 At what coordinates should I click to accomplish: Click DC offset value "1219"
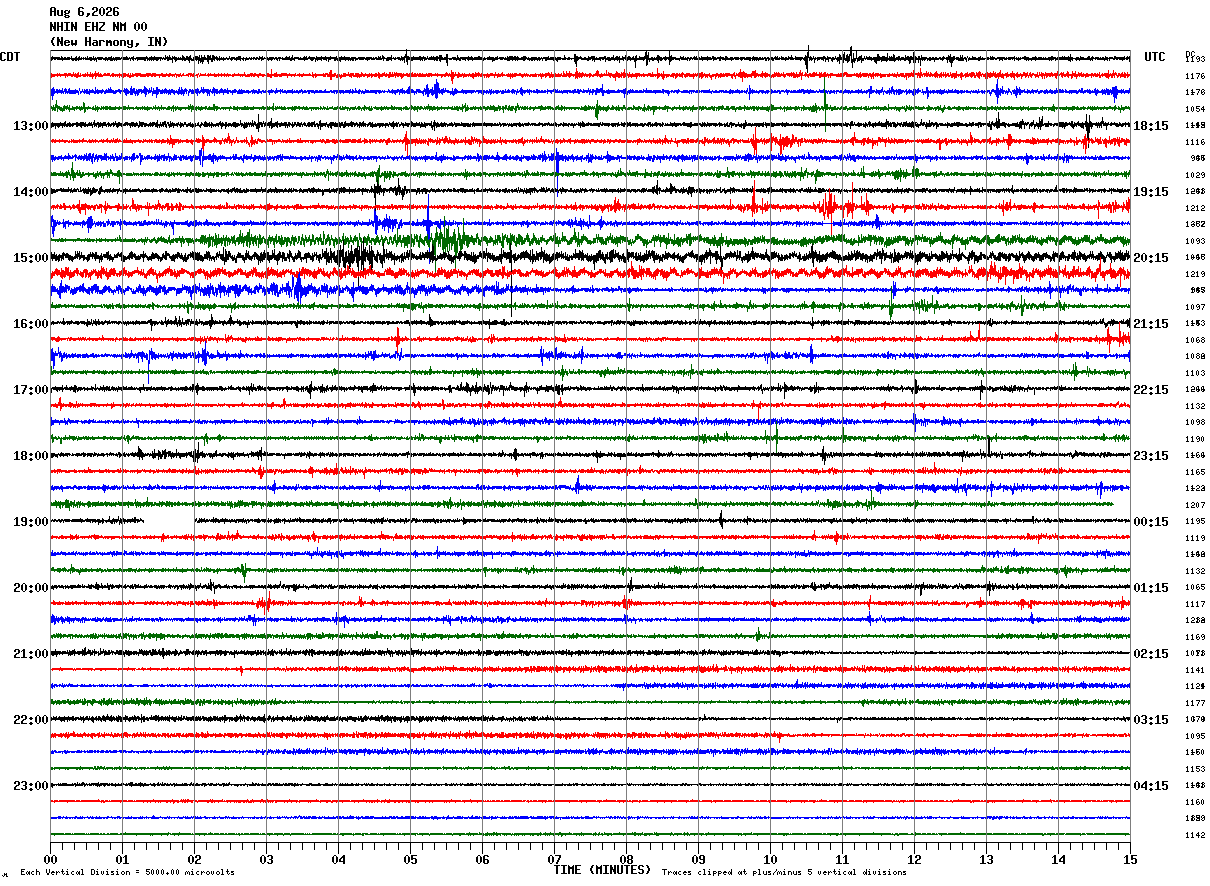[x=1195, y=274]
